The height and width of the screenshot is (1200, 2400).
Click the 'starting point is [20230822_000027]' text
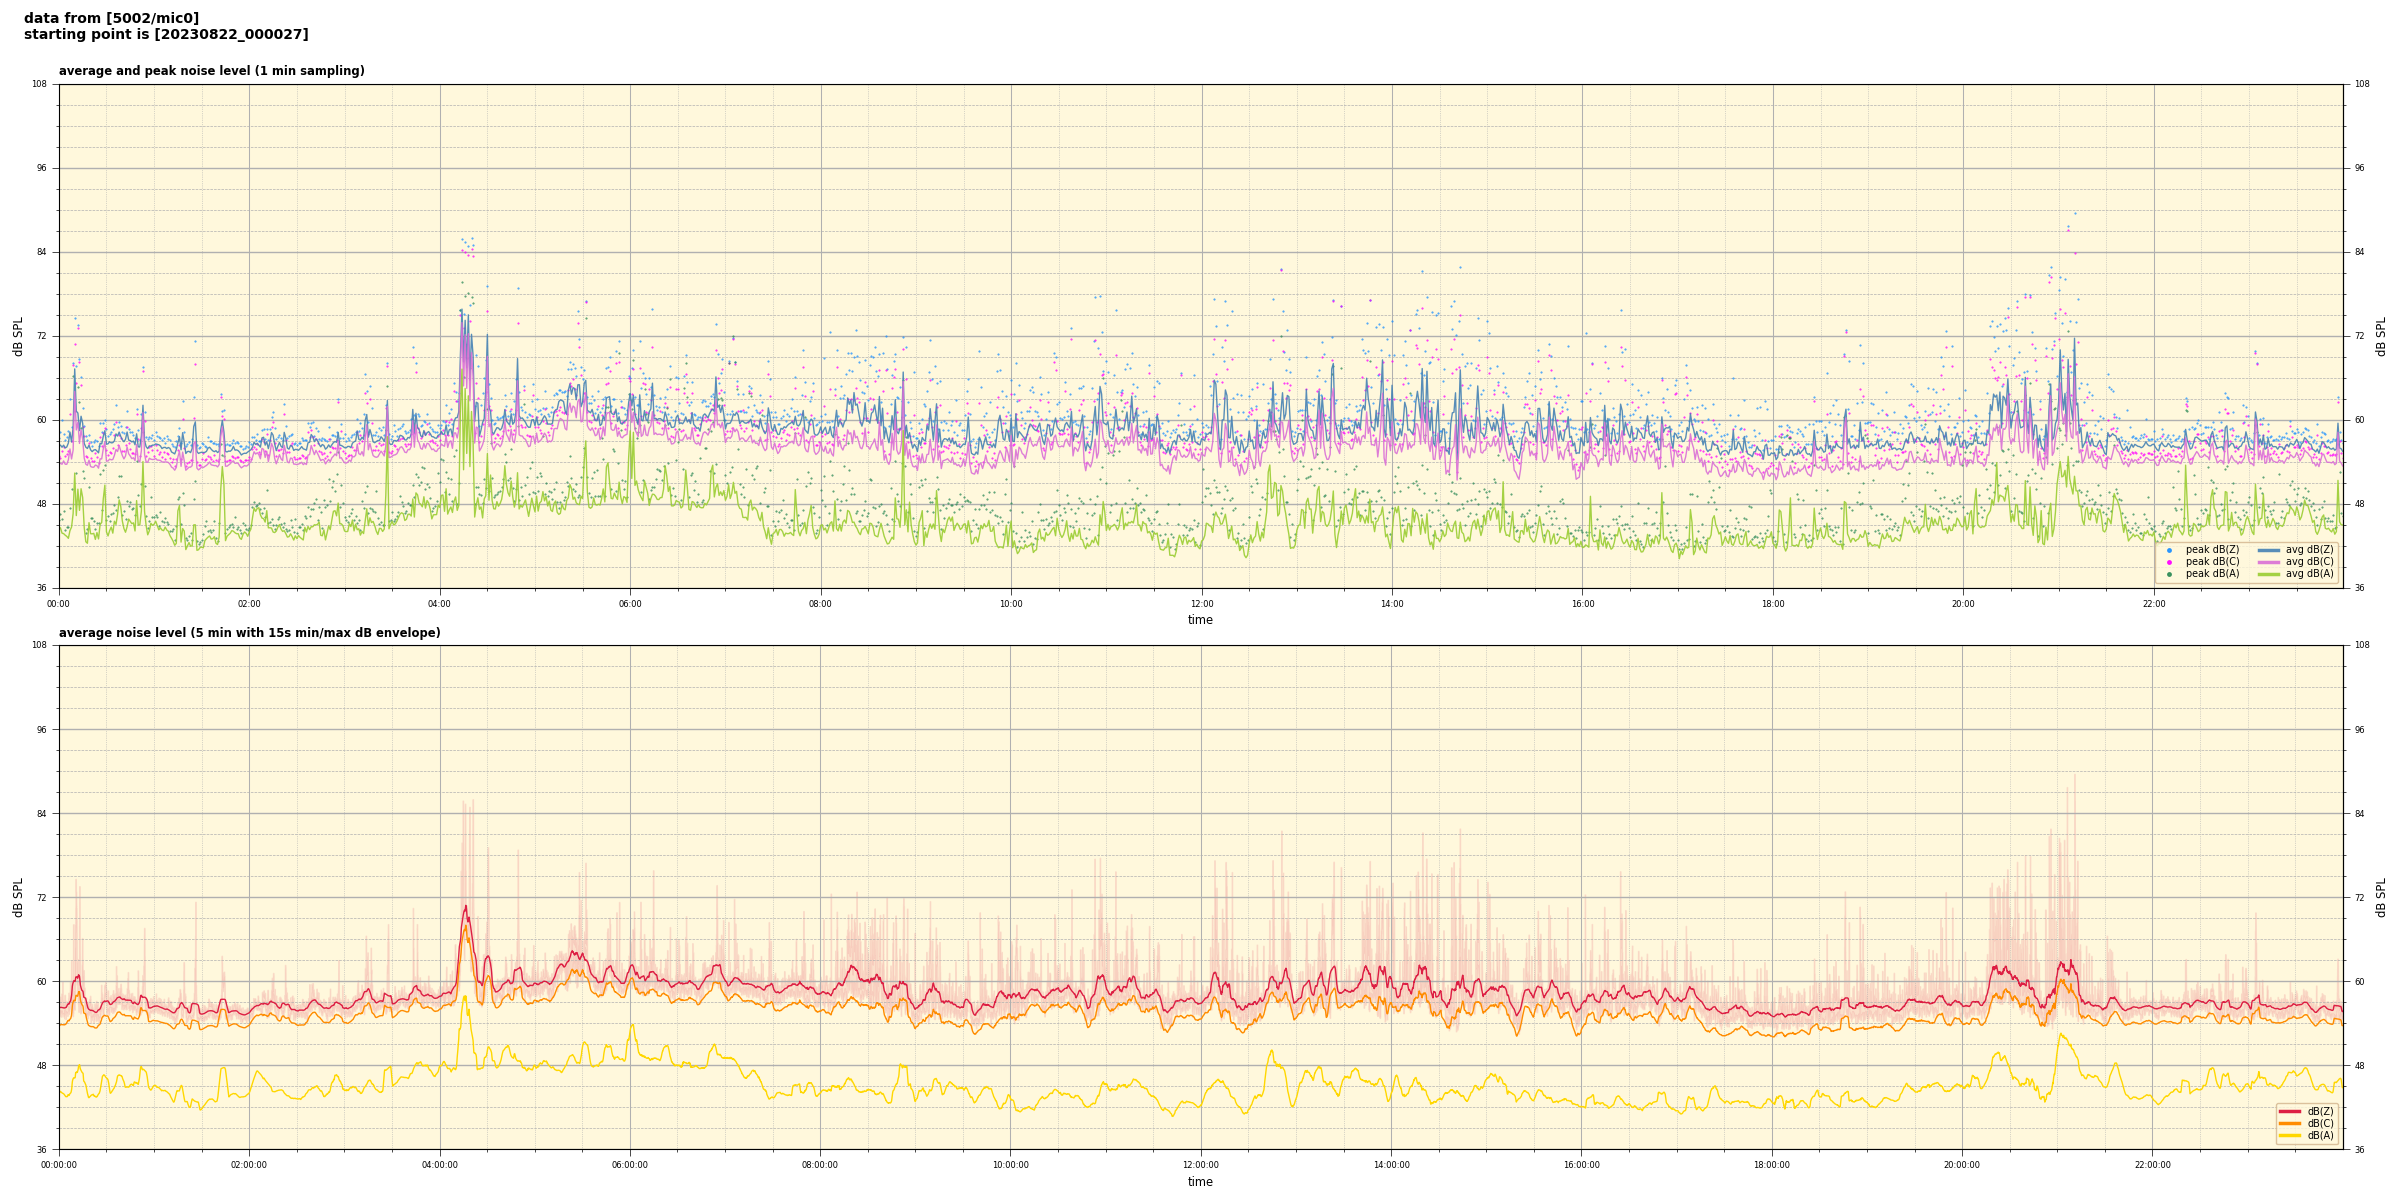tap(166, 35)
